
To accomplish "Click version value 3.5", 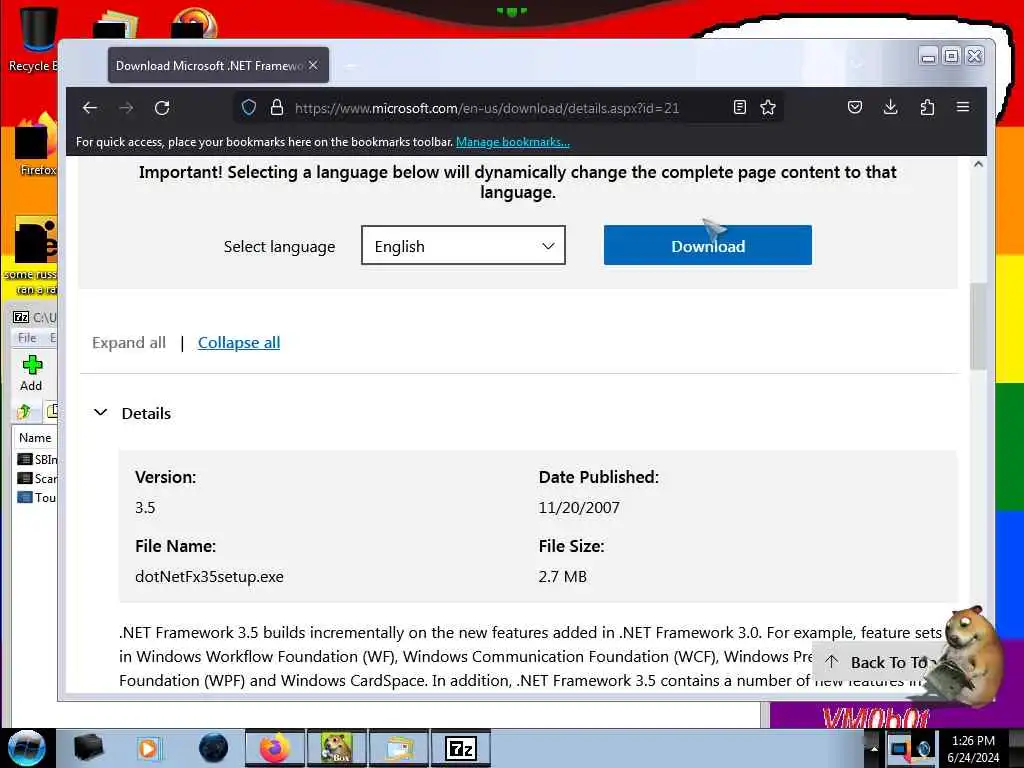I will [x=145, y=507].
